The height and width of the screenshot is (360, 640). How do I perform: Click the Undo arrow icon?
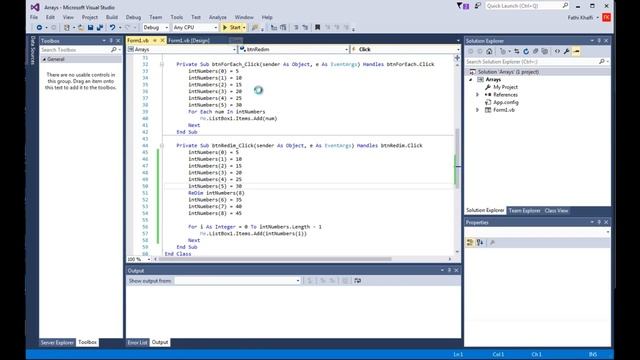pos(112,27)
